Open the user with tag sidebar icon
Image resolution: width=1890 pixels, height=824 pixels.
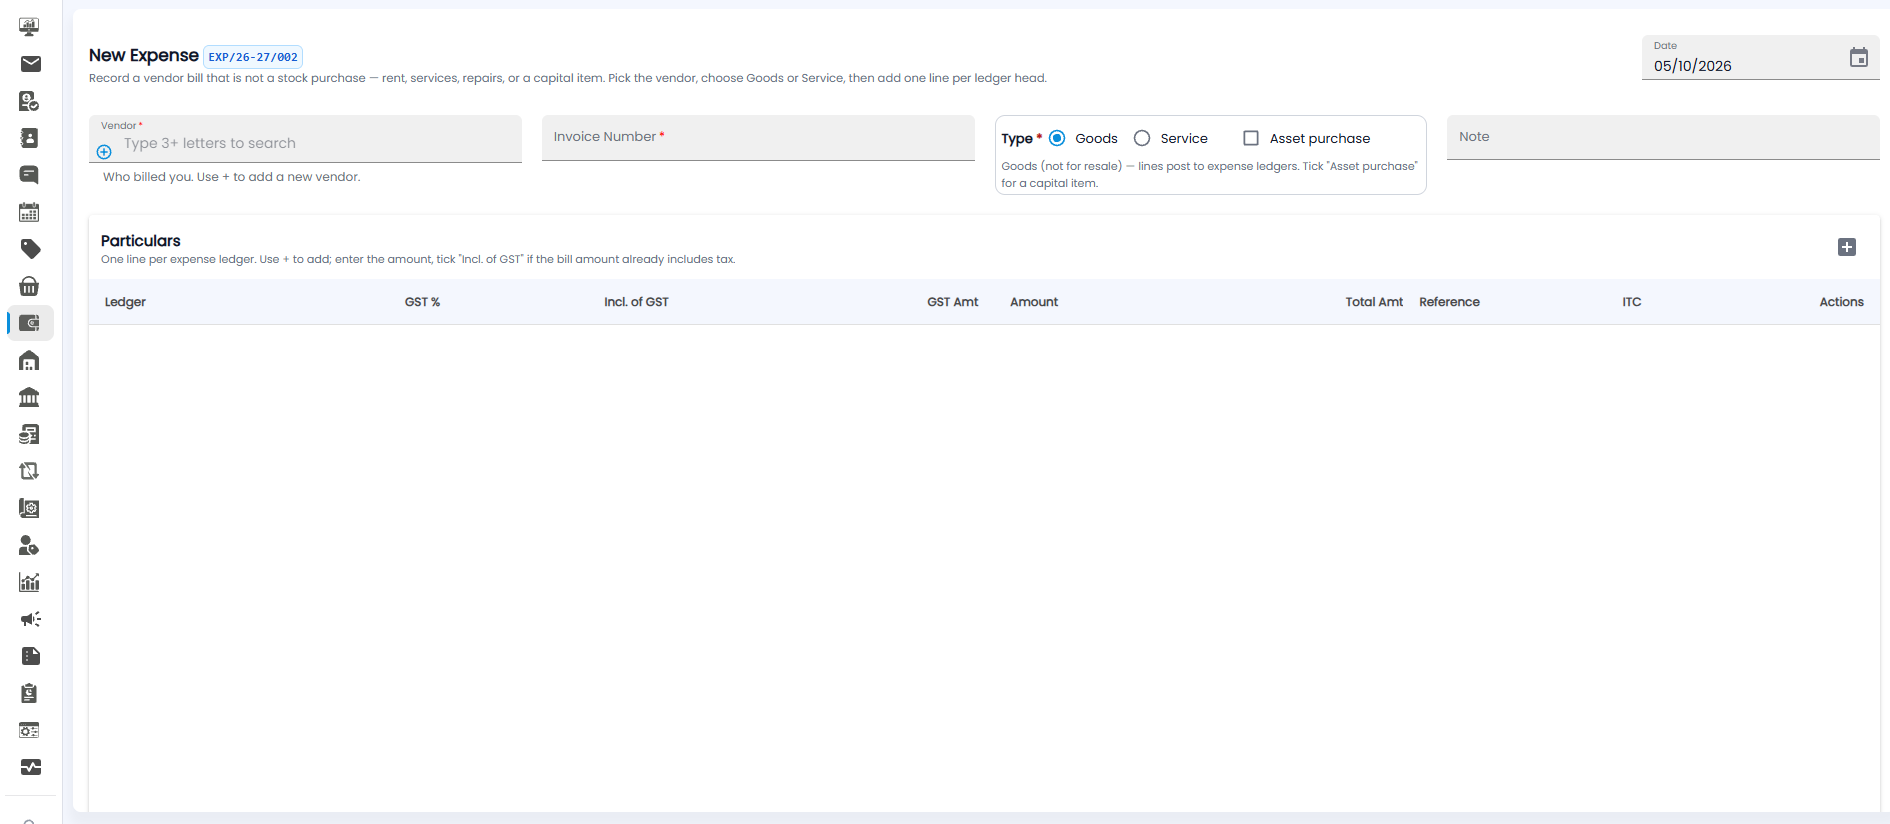pos(30,545)
